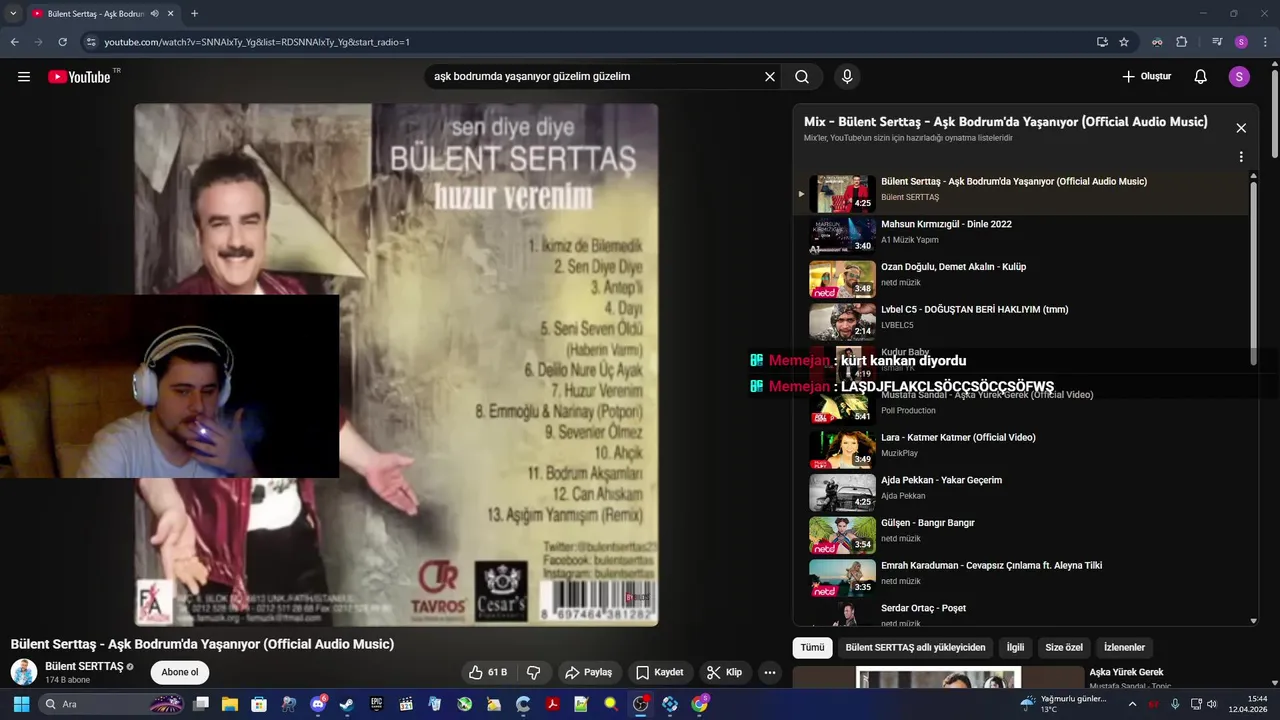Play Lvbel C5 - DOĞUŞTAN BERİ HAKLIYIM
Viewport: 1280px width, 720px height.
point(1022,322)
